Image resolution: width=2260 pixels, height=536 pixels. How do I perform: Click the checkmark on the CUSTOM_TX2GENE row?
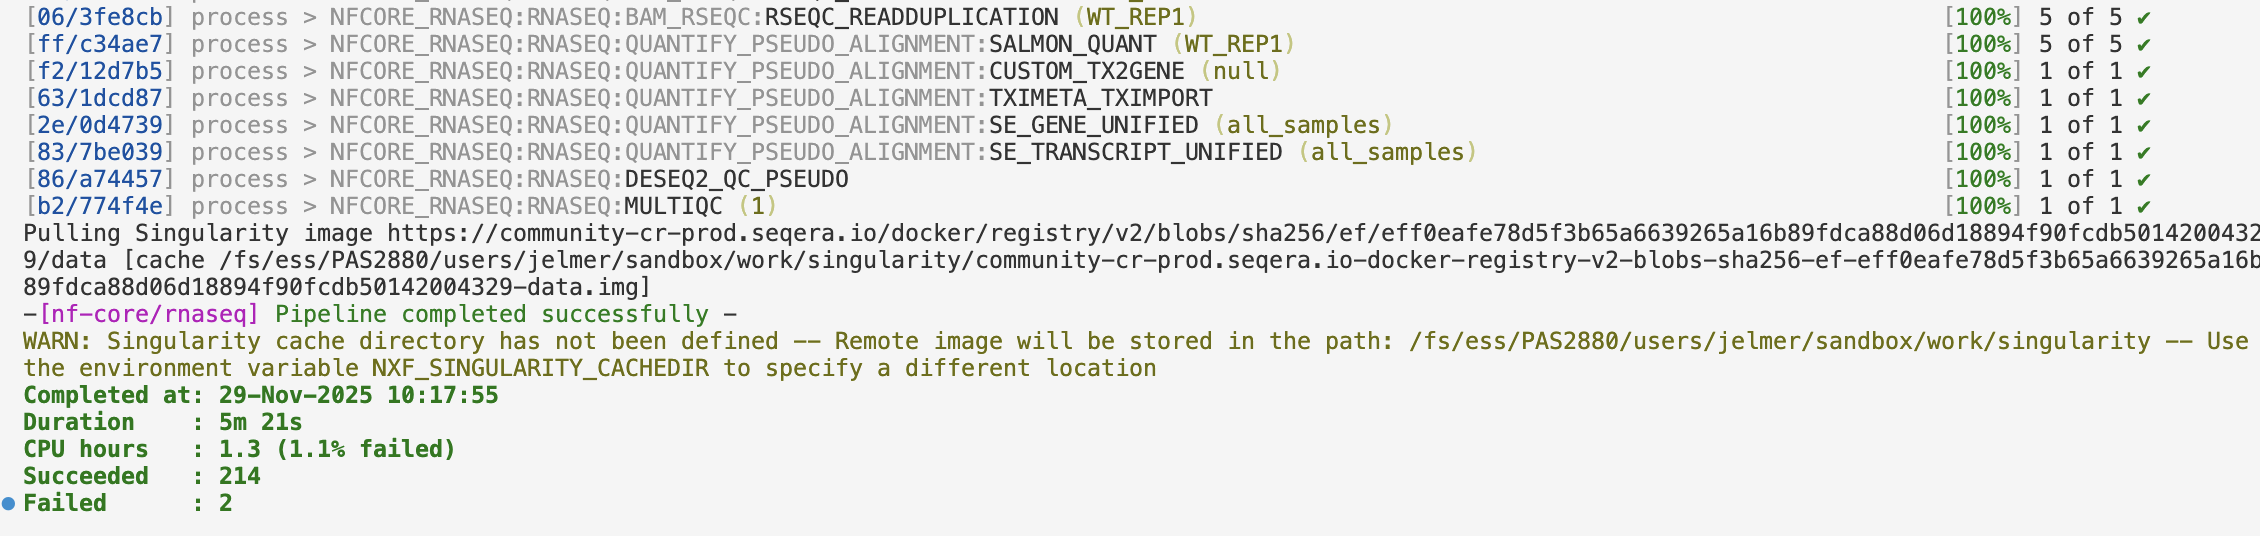(x=2143, y=72)
